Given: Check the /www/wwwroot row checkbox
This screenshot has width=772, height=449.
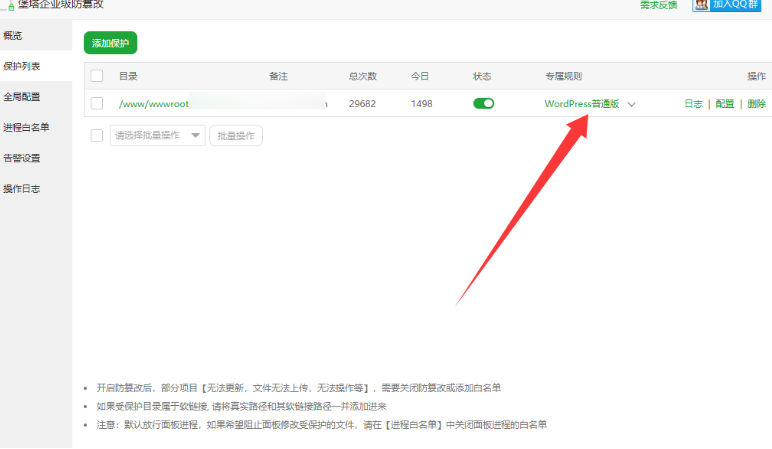Looking at the screenshot, I should [x=97, y=103].
